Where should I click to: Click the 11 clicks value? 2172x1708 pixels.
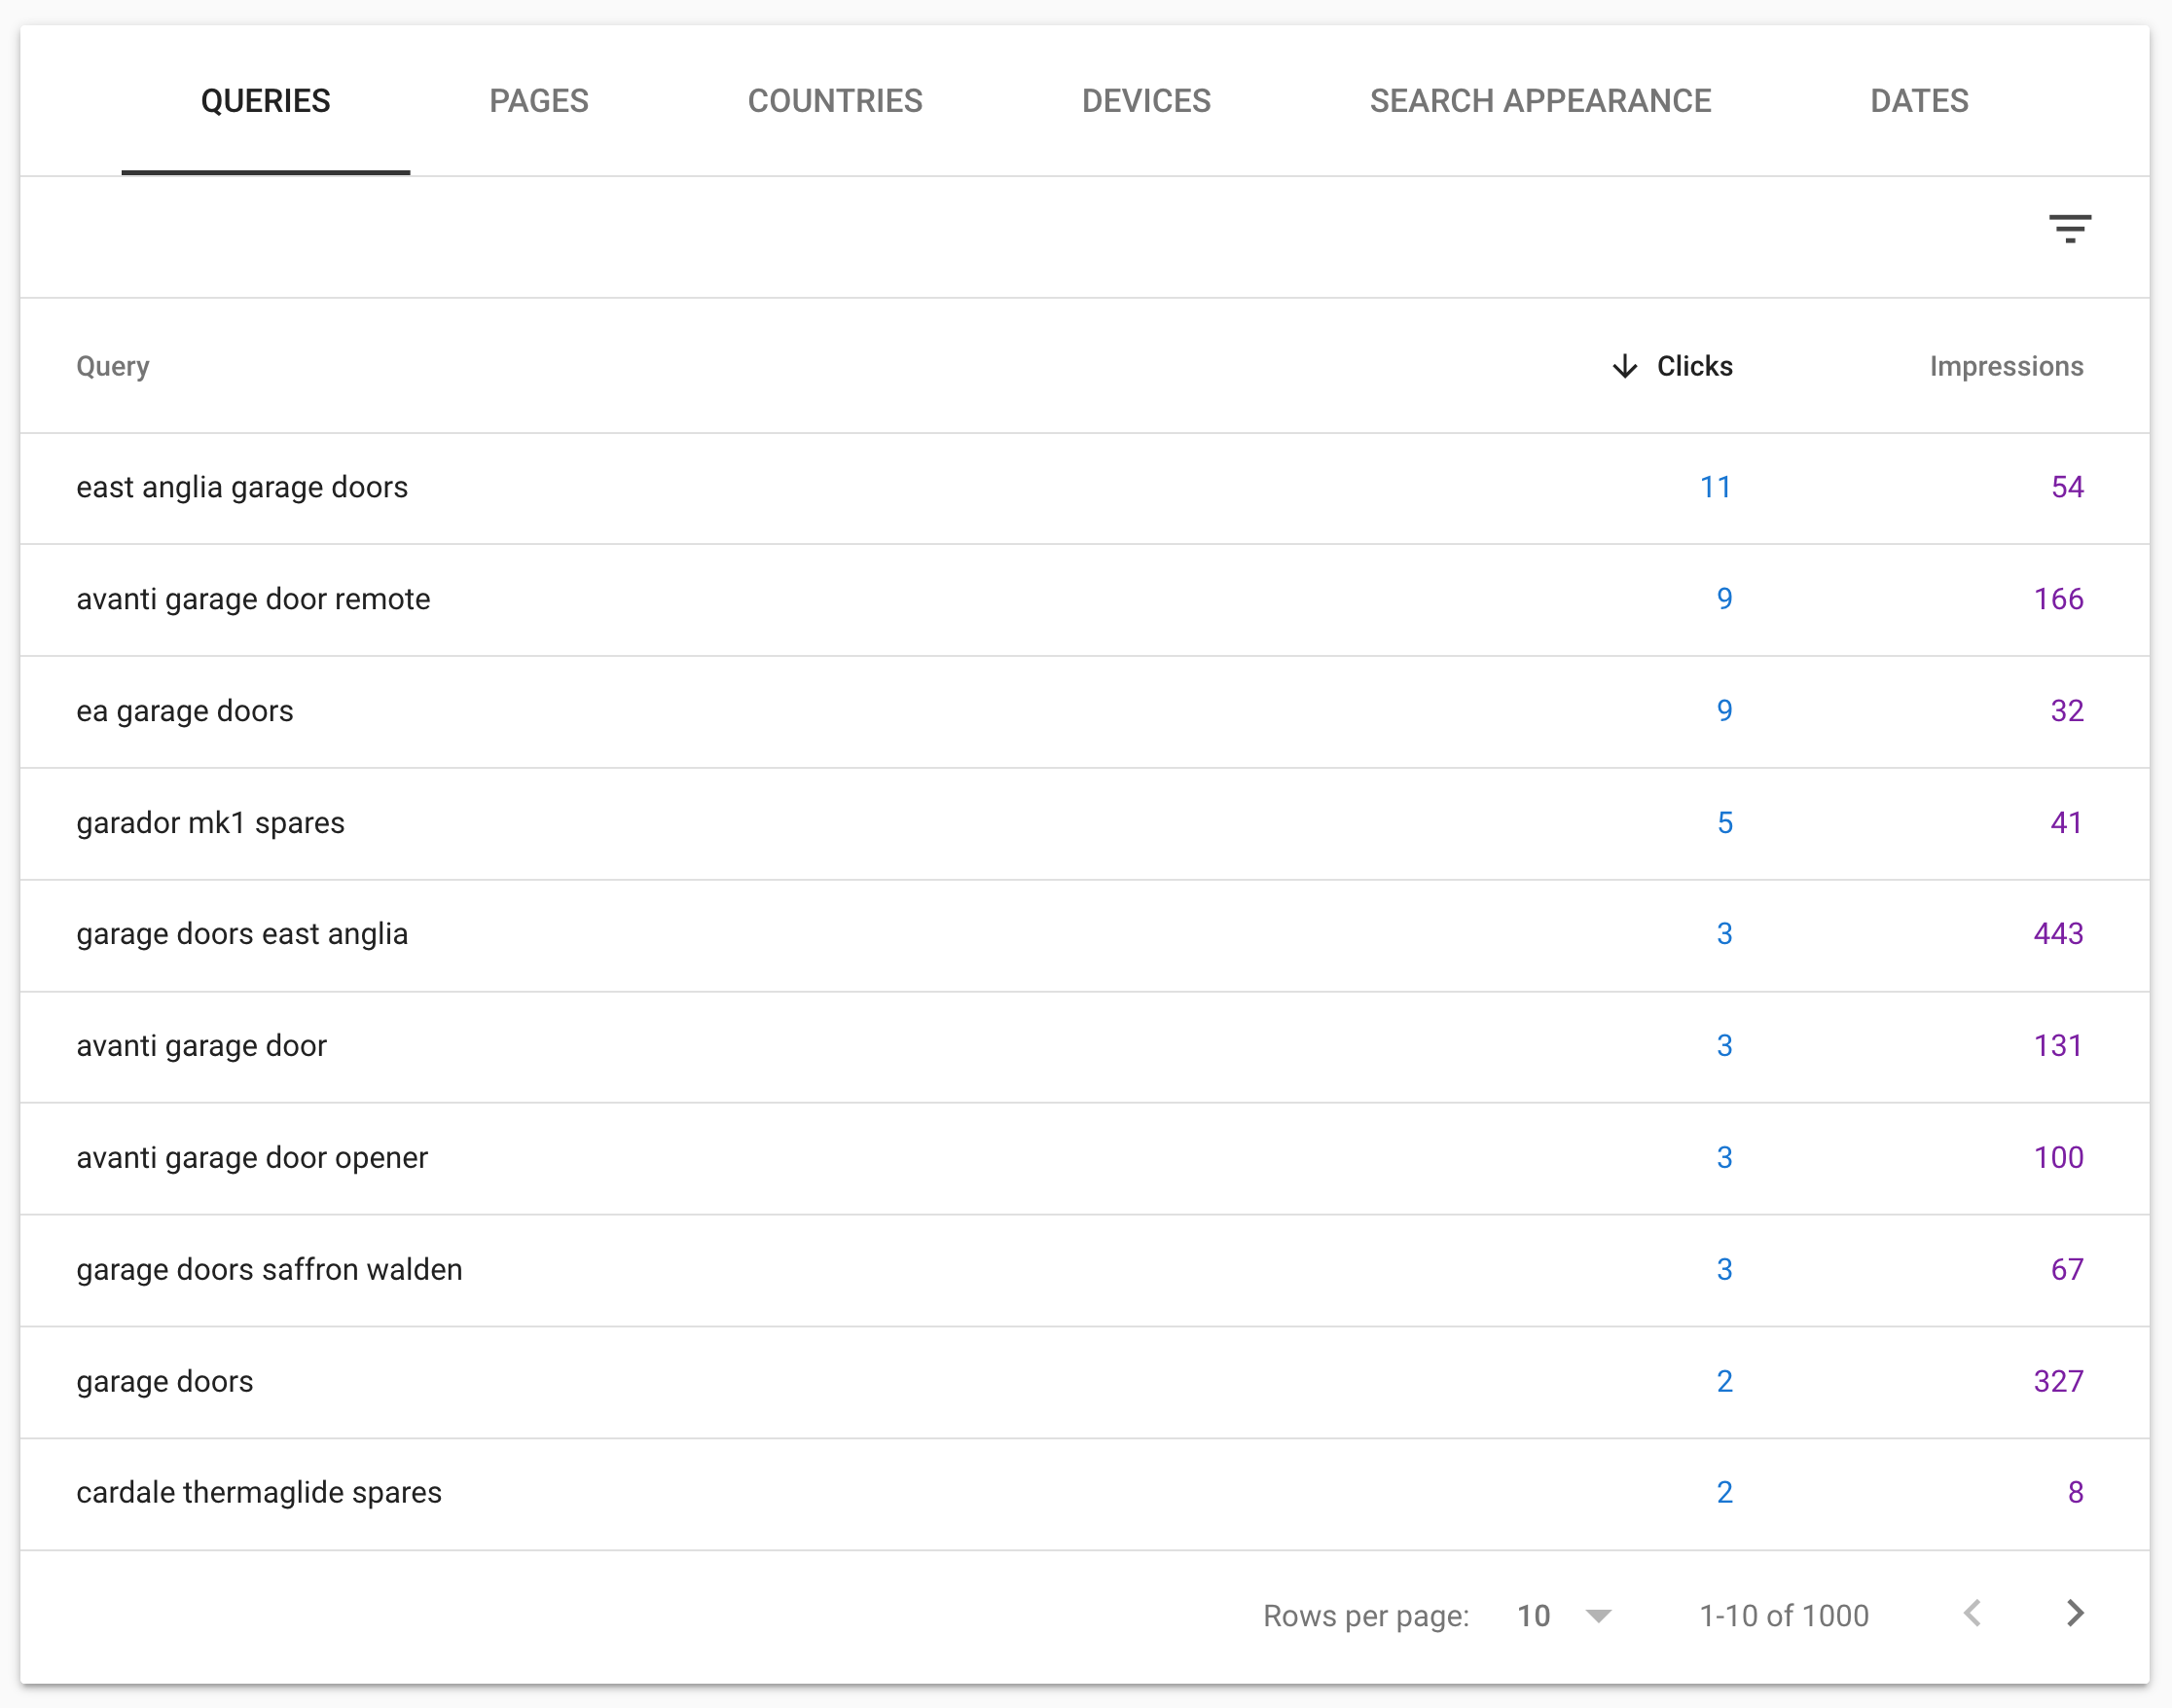(1716, 487)
